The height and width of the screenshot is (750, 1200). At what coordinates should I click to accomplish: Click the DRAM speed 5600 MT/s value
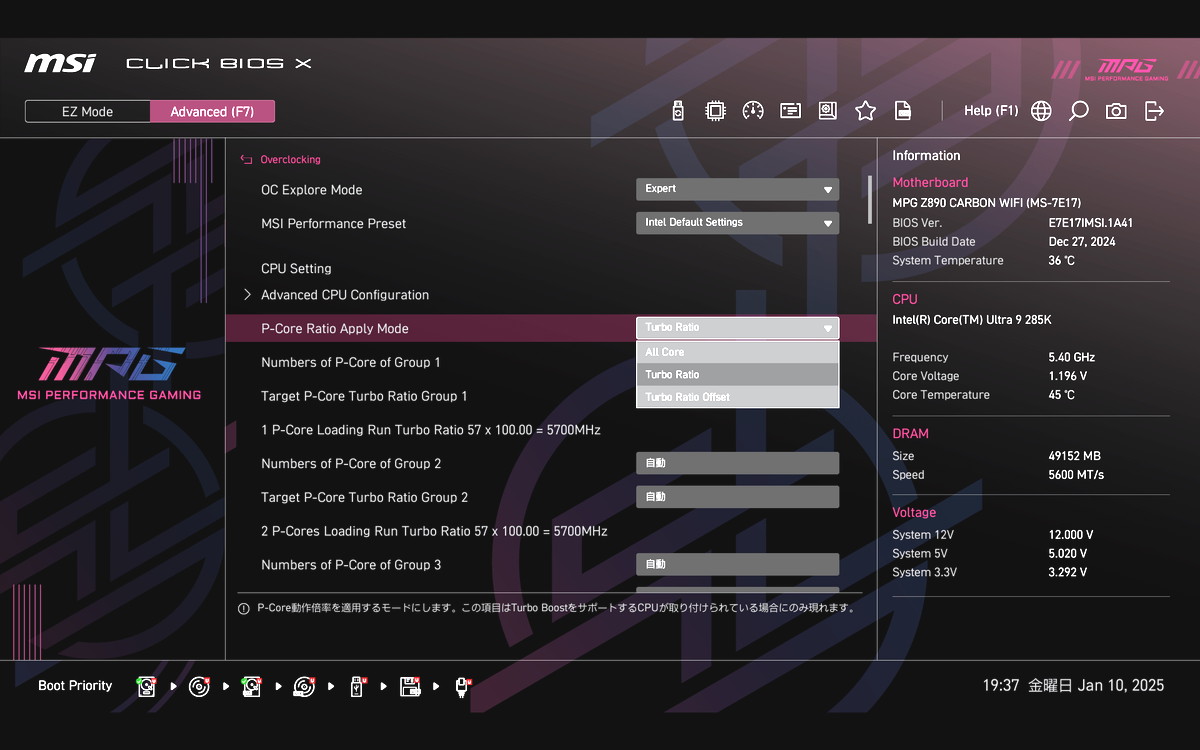1076,475
